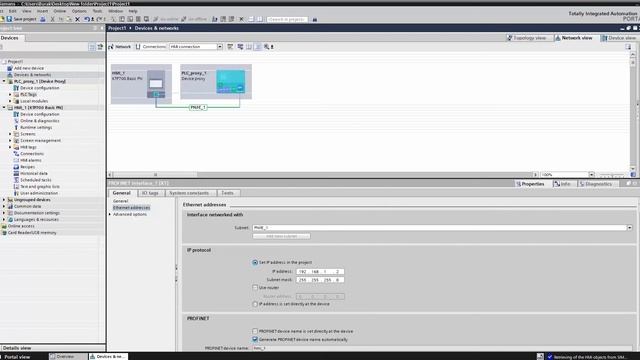This screenshot has height=360, width=640.
Task: Click the Add new device icon in the project tree
Action: click(x=10, y=68)
